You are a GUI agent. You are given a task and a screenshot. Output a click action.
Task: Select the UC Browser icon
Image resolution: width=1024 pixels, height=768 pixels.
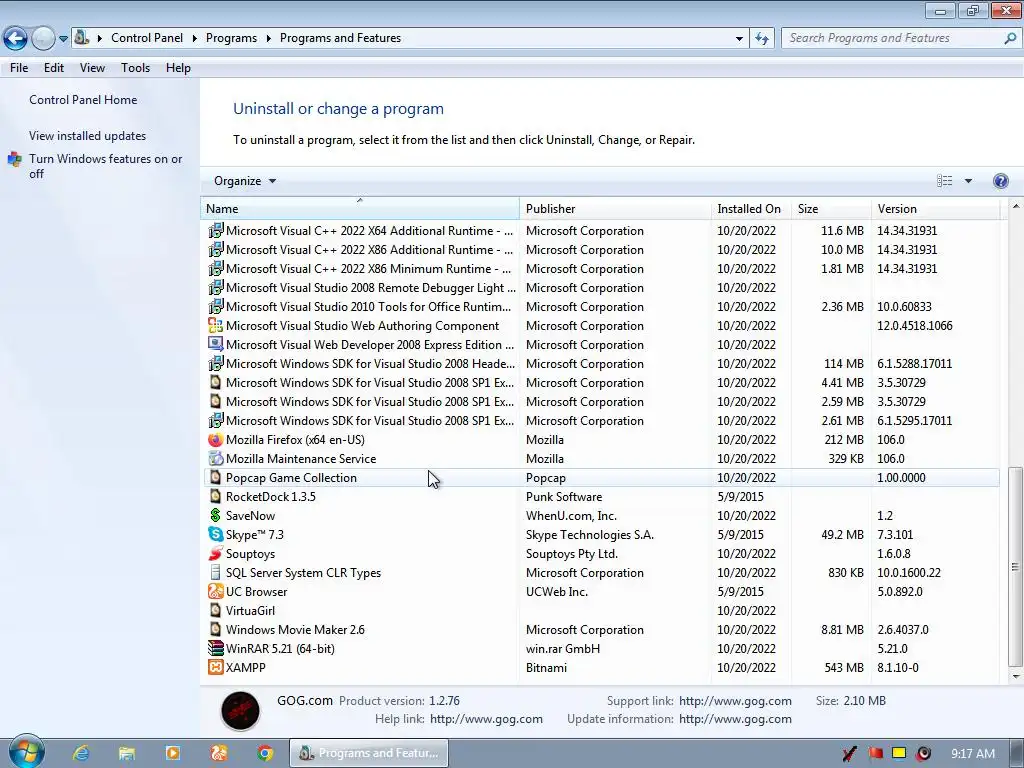tap(215, 591)
